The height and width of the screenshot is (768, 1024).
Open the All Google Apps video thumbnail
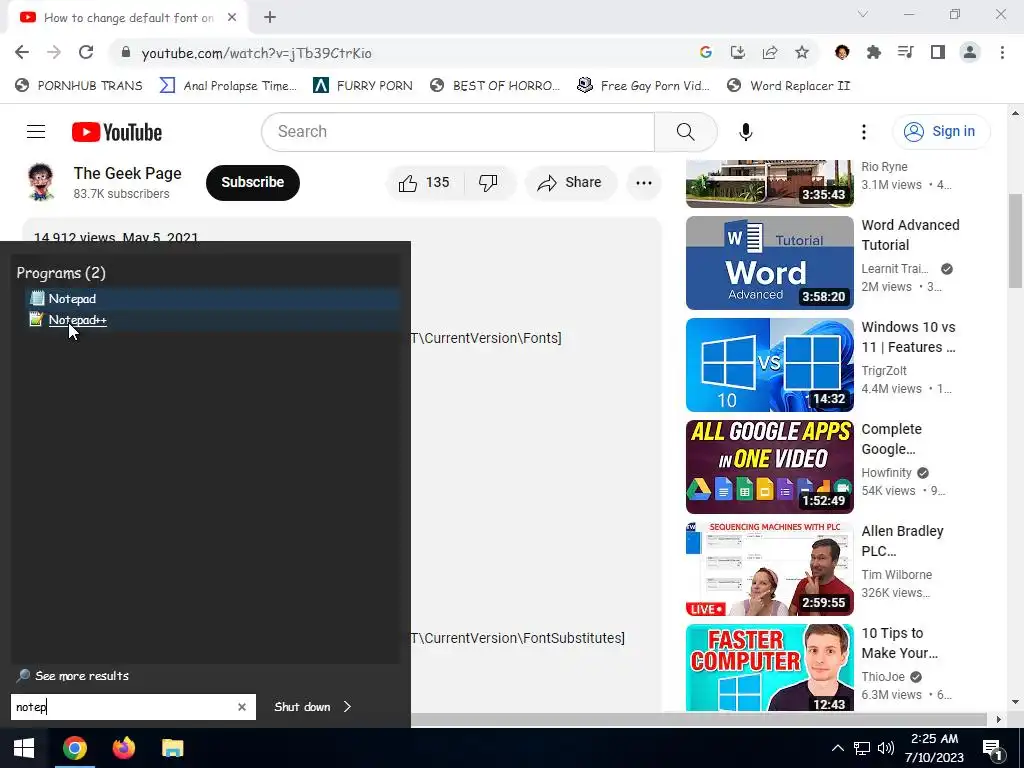click(x=769, y=466)
